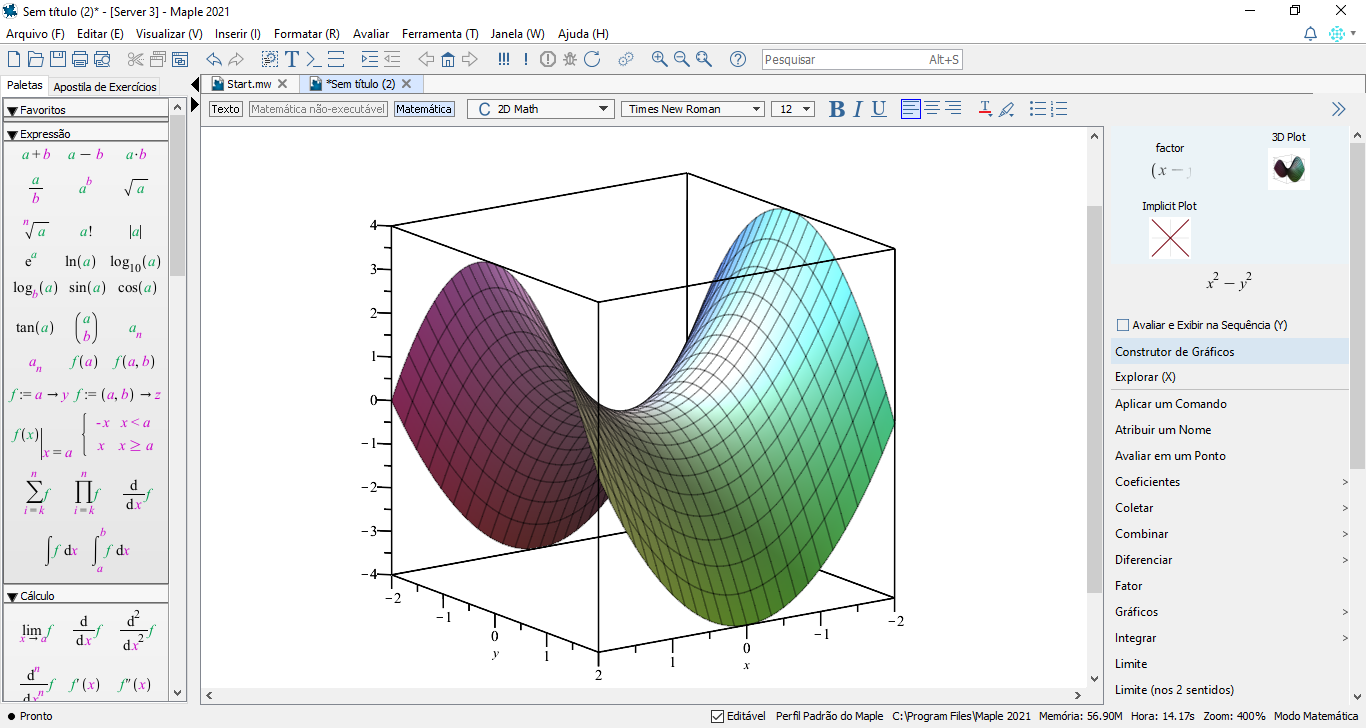Screen dimensions: 1366x728
Task: Click the palette panel vertical scrollbar
Action: pos(178,195)
